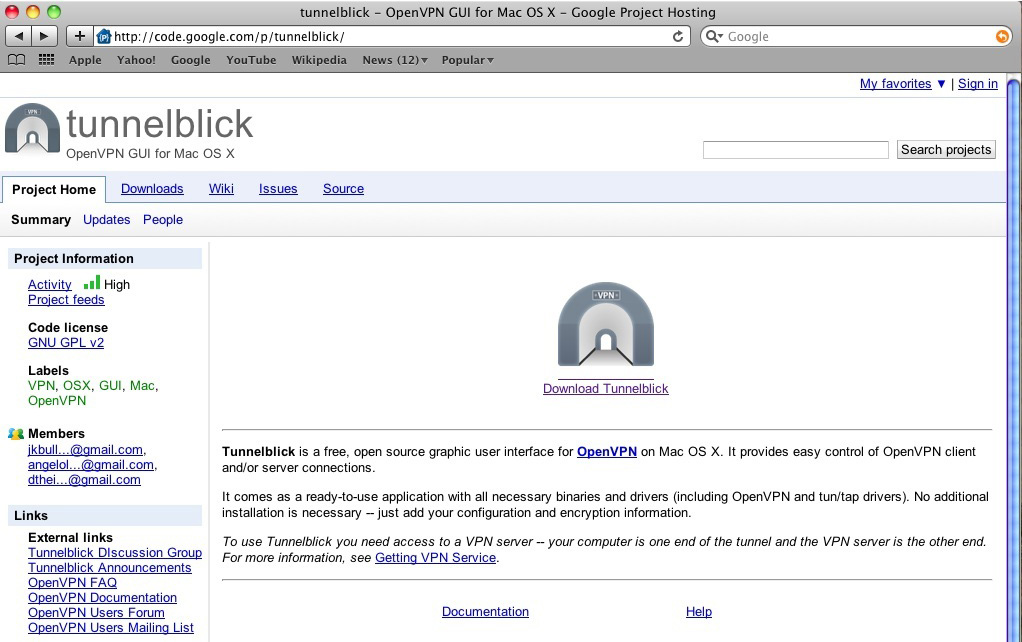Open the Help link
The height and width of the screenshot is (642, 1022).
coord(699,611)
